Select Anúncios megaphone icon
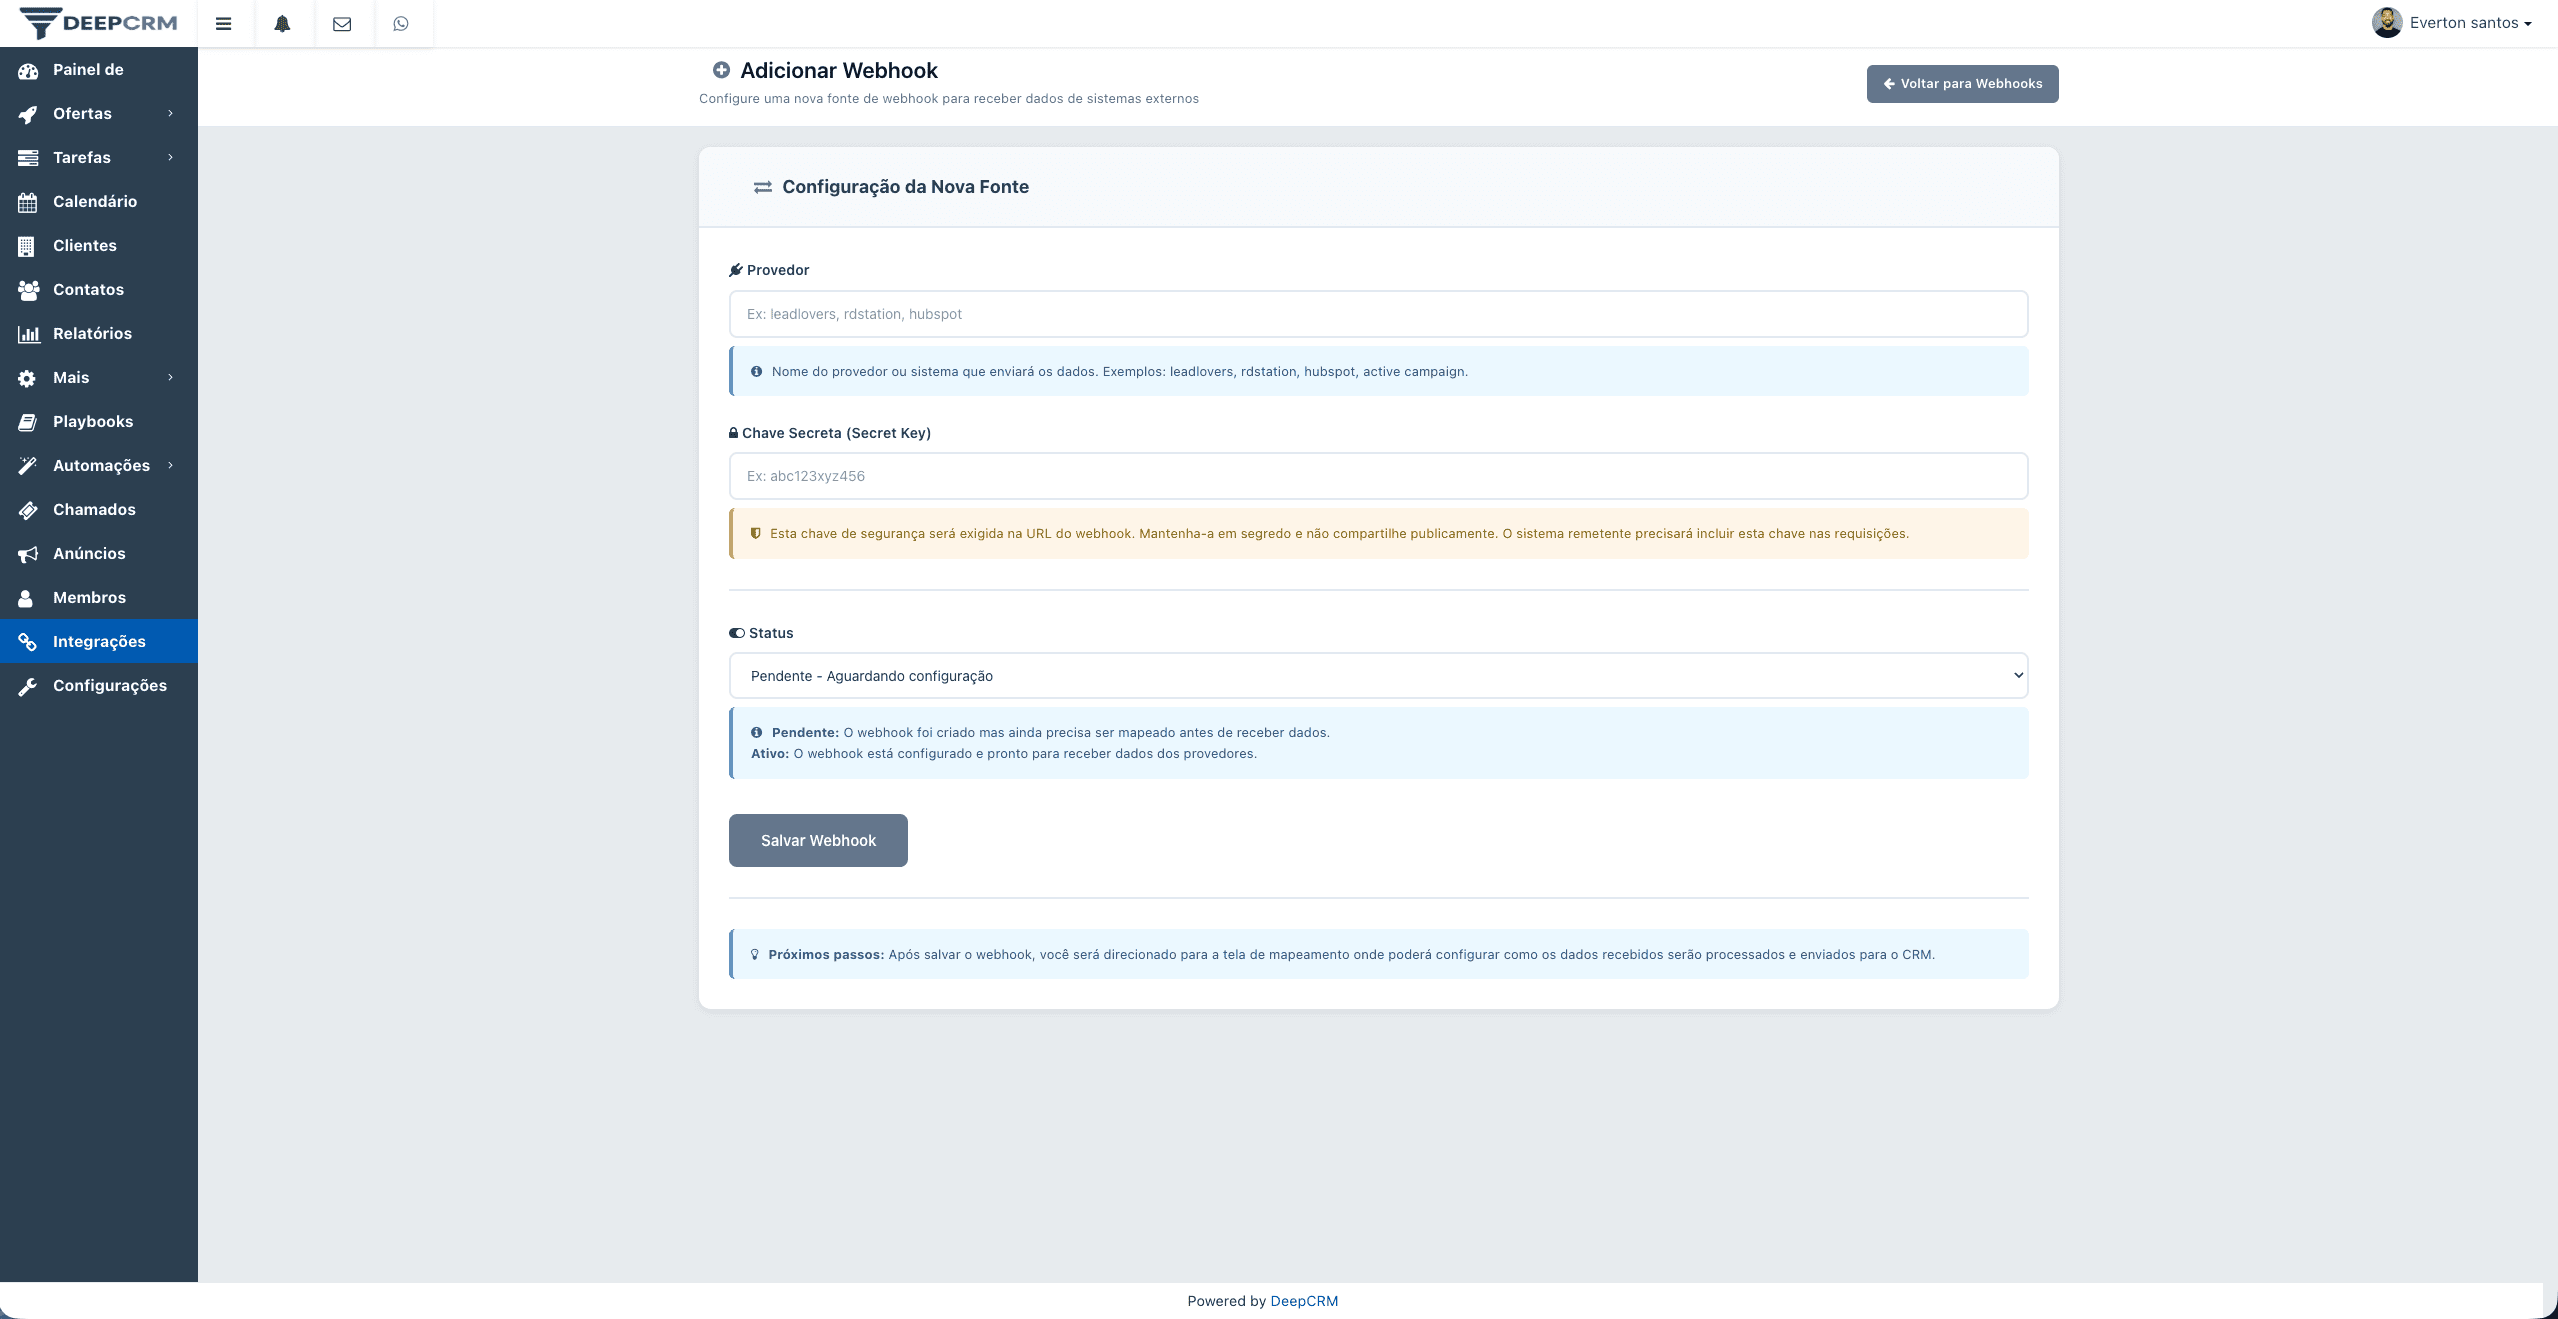The height and width of the screenshot is (1319, 2558). (x=88, y=553)
